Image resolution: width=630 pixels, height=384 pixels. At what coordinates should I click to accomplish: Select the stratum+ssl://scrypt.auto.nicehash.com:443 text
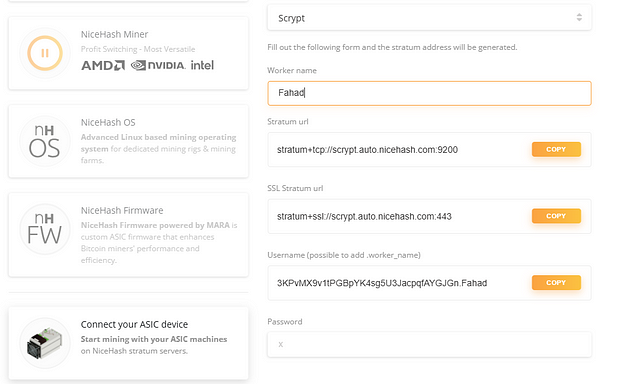pos(364,217)
